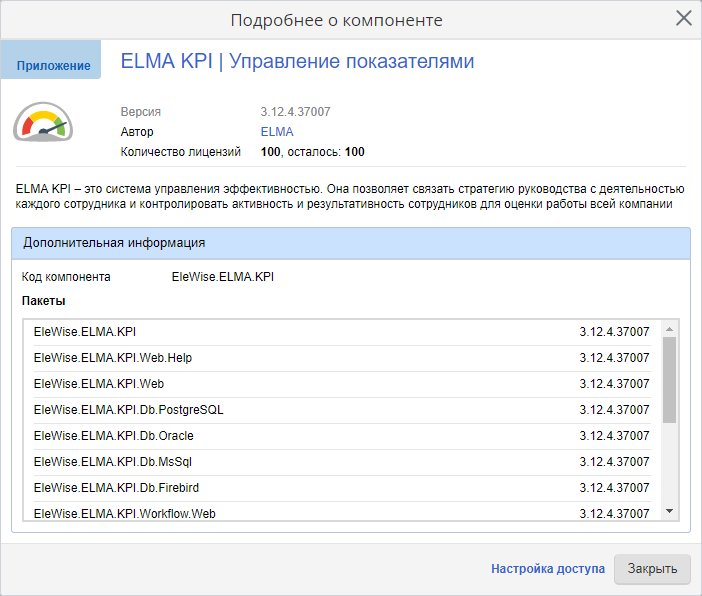
Task: Click the Дополнительная информация panel header
Action: tap(350, 242)
